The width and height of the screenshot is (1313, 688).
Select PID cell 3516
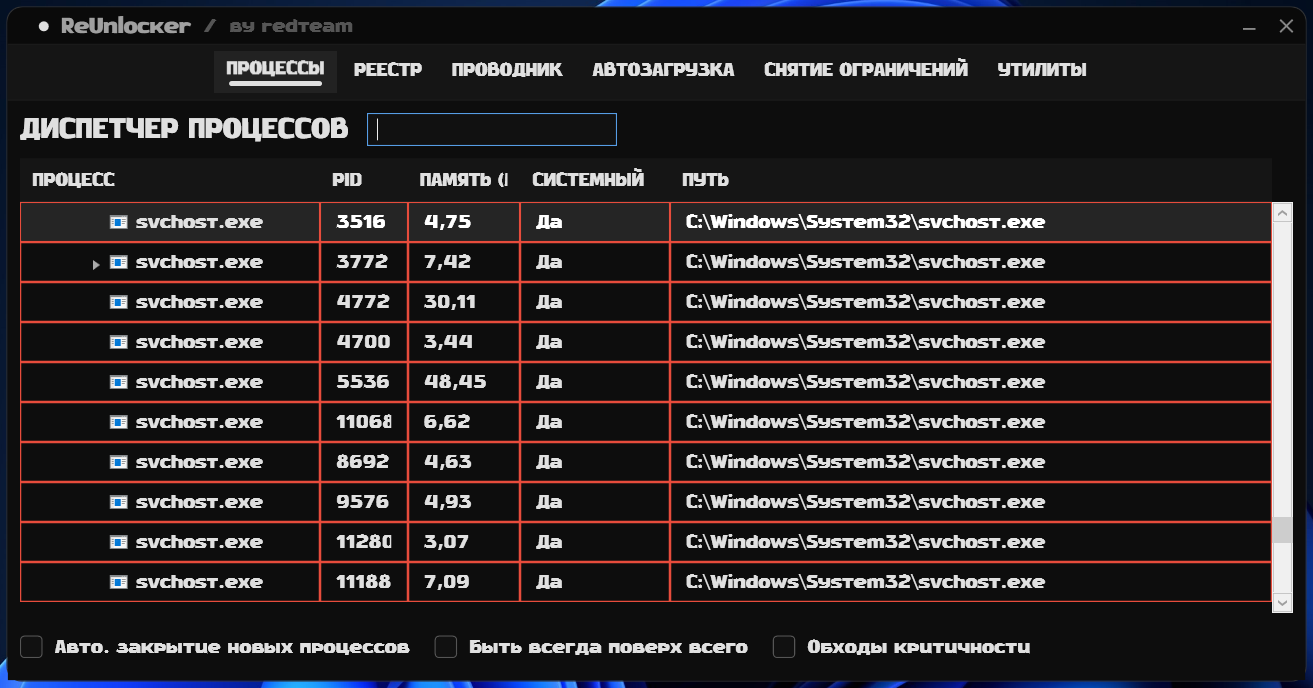364,222
